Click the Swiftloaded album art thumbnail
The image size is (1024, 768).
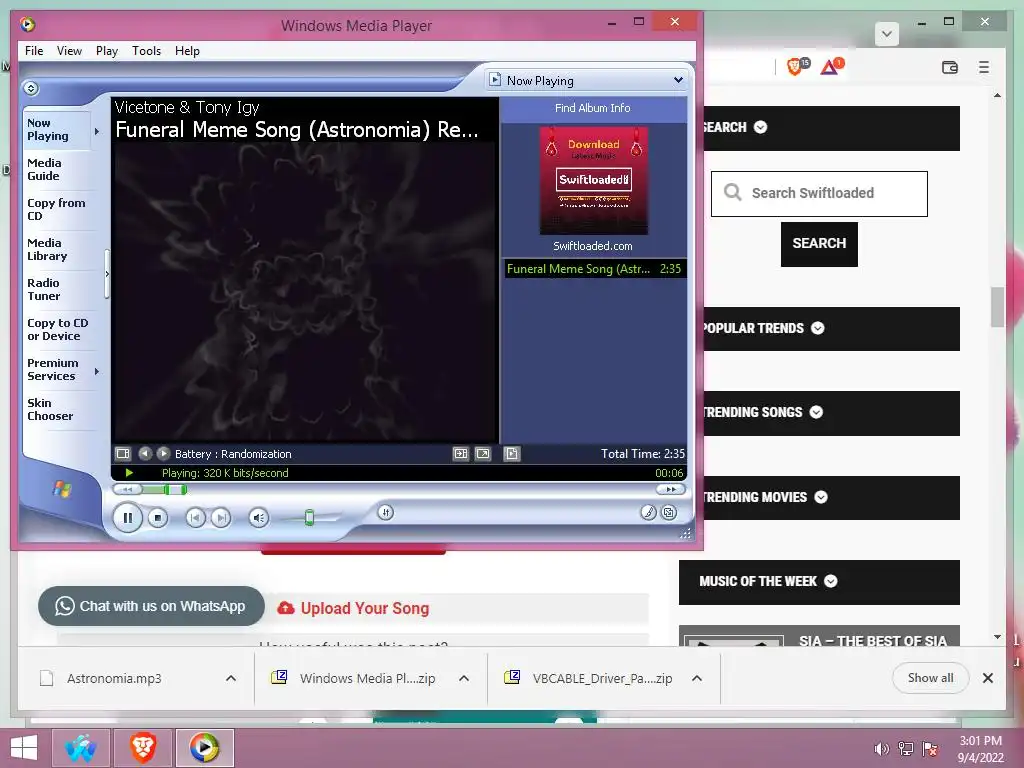tap(594, 181)
